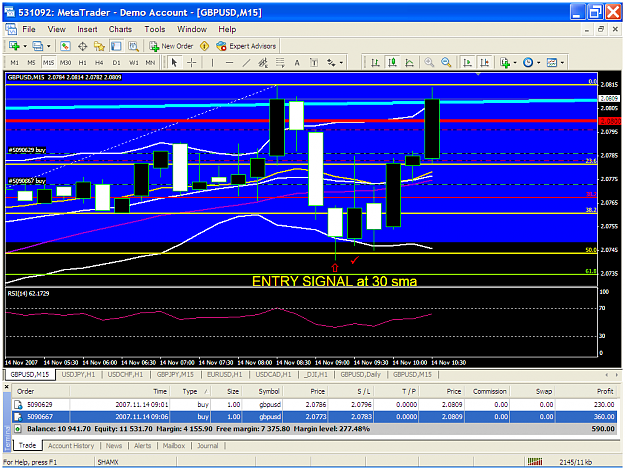The image size is (625, 470).
Task: Expand the Templates dropdown
Action: [562, 63]
